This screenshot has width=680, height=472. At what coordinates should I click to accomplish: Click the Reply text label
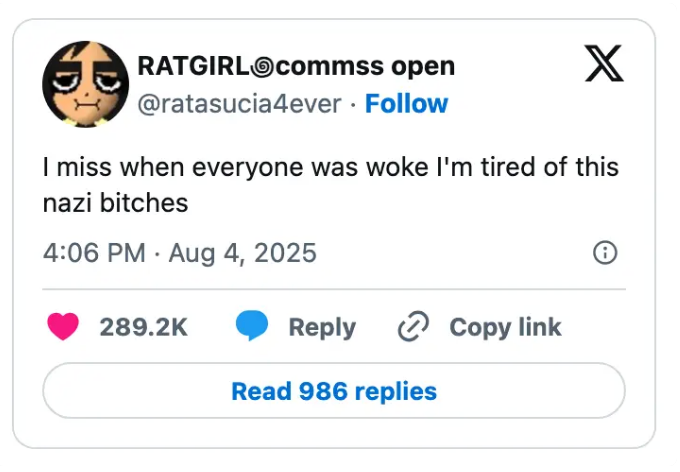[x=322, y=327]
